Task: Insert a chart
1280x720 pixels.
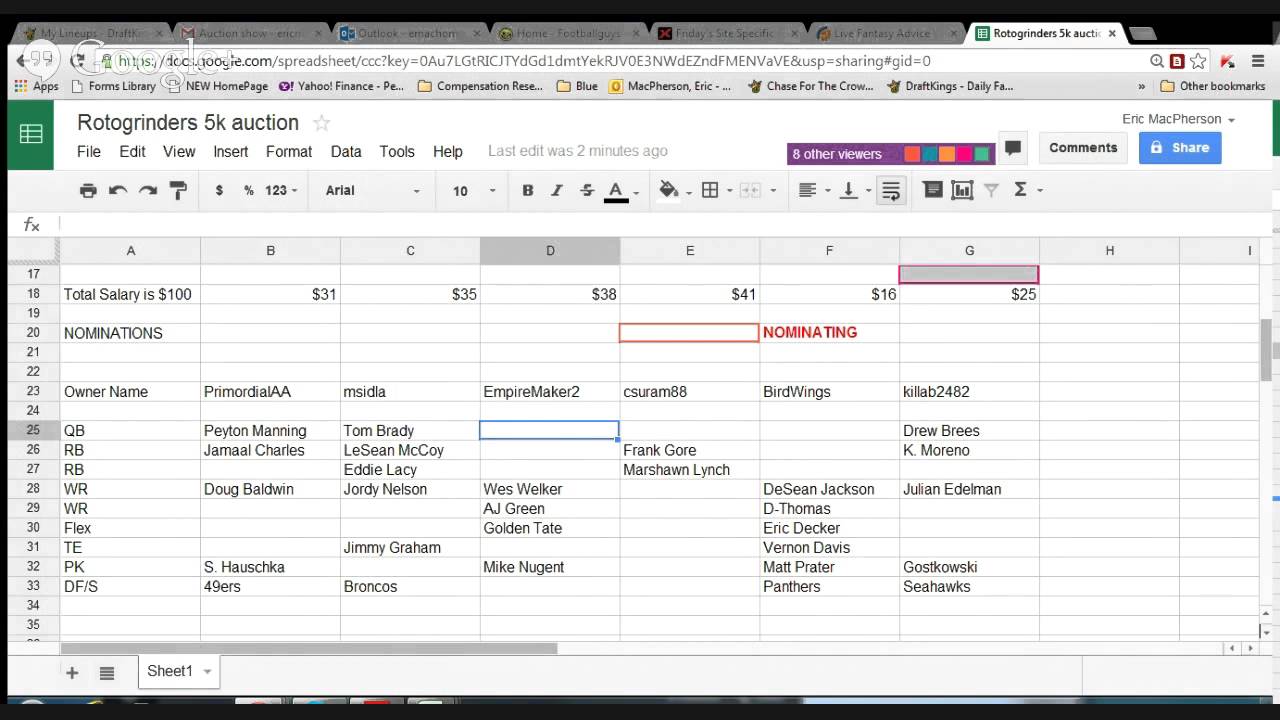Action: [962, 190]
